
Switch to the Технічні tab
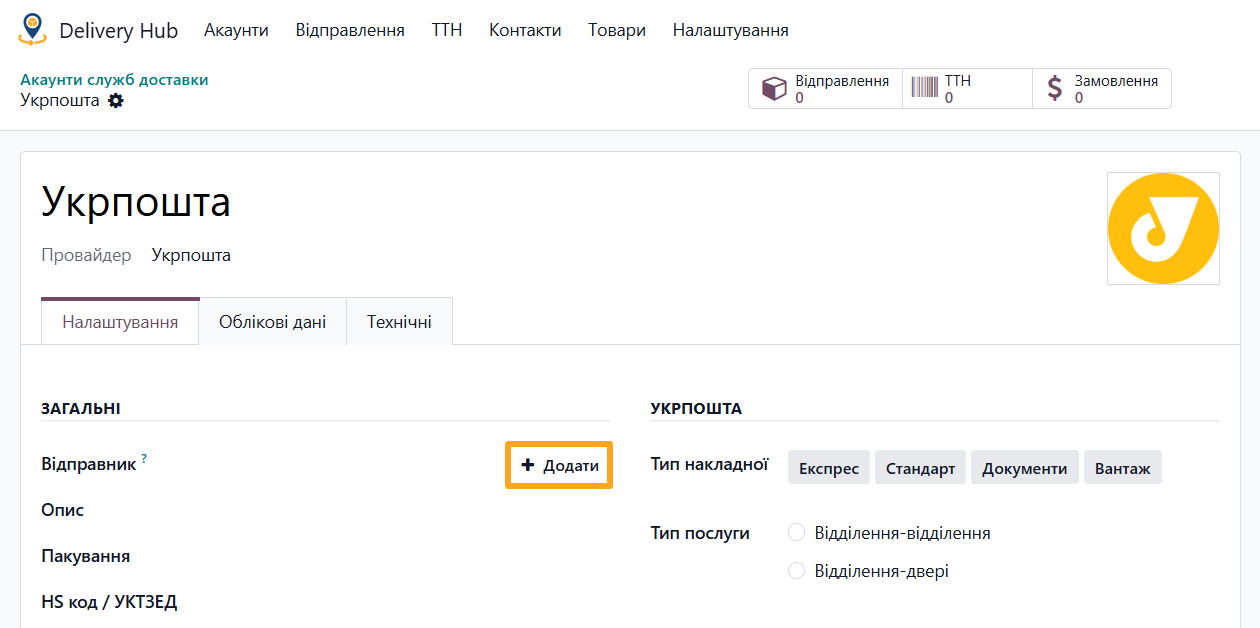[399, 322]
